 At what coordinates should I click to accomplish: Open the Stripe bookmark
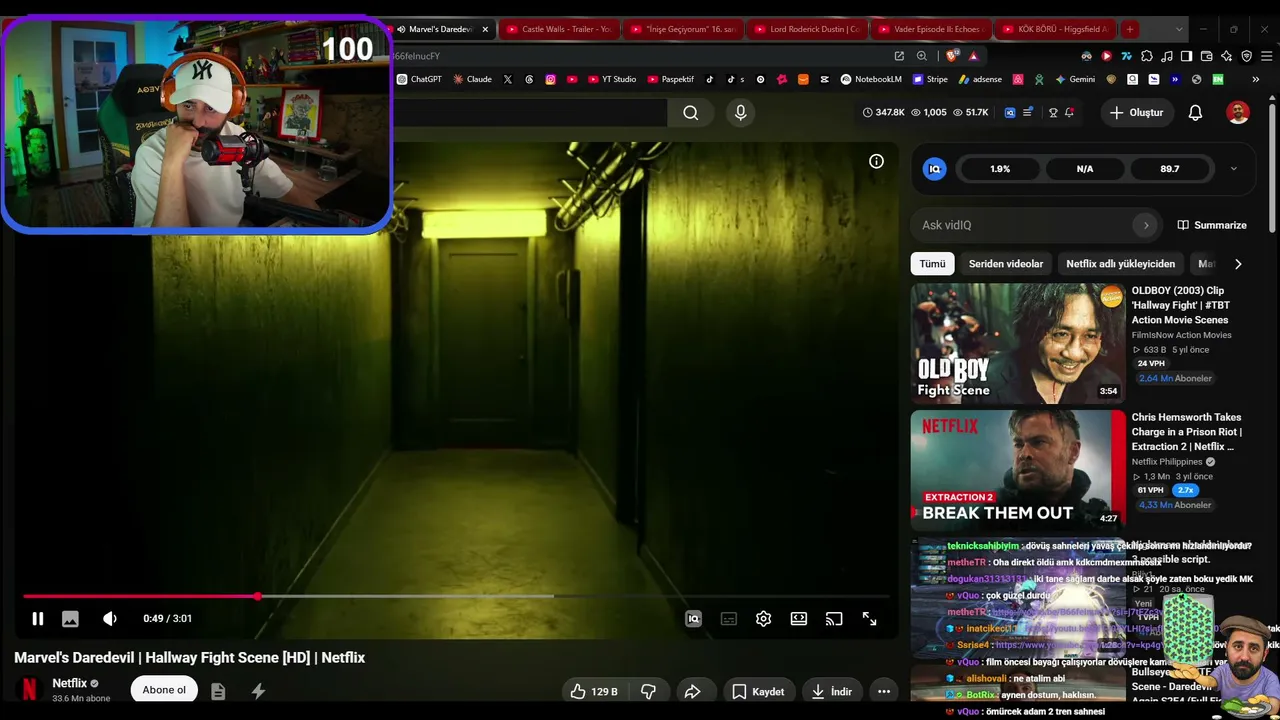[x=929, y=79]
